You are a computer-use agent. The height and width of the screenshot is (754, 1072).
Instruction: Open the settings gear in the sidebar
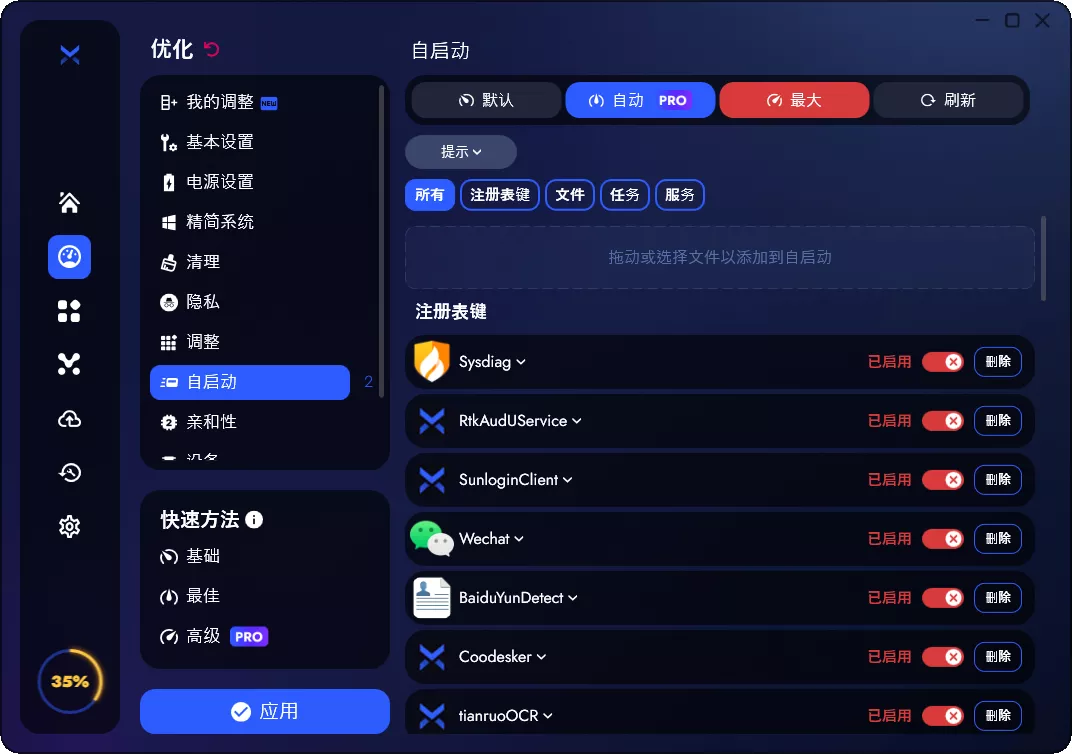[69, 526]
